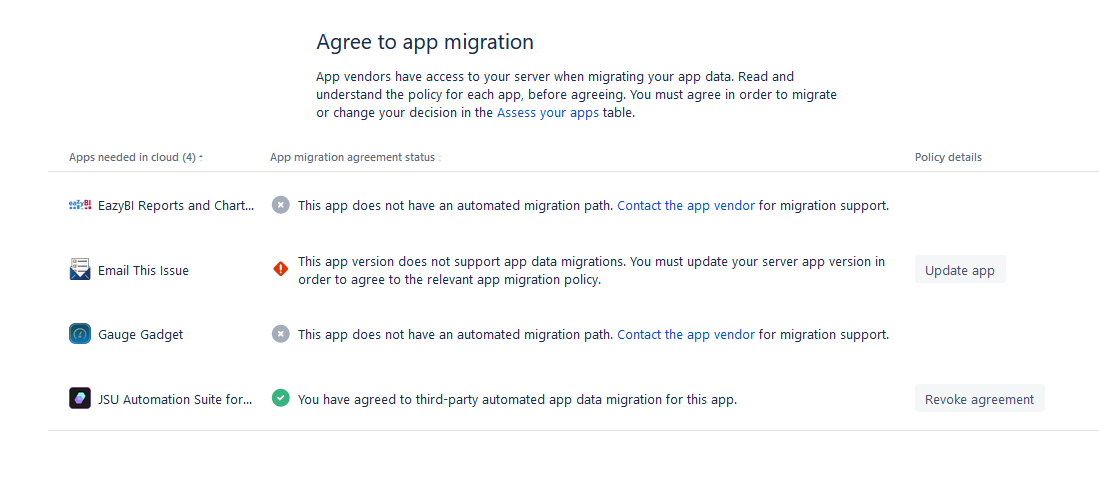Viewport: 1099px width, 481px height.
Task: Open the Assess your apps link
Action: (548, 113)
